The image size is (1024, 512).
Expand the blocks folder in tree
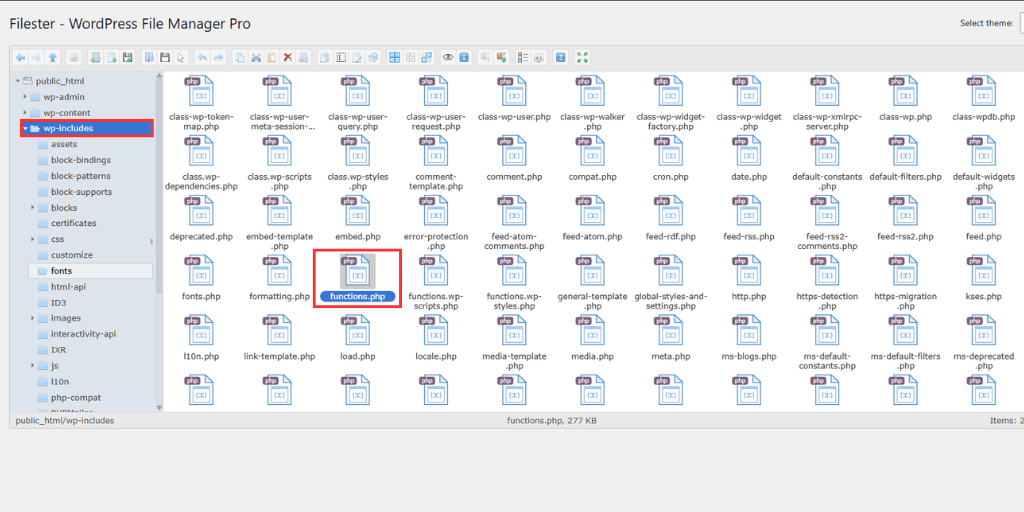[33, 208]
